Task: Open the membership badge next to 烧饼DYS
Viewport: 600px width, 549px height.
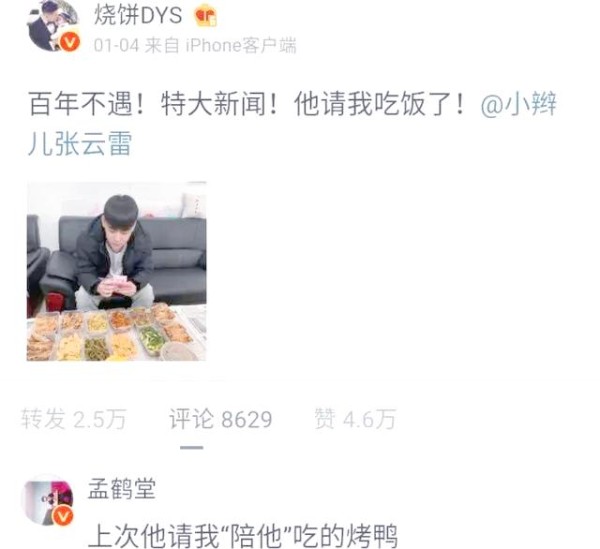Action: 206,15
